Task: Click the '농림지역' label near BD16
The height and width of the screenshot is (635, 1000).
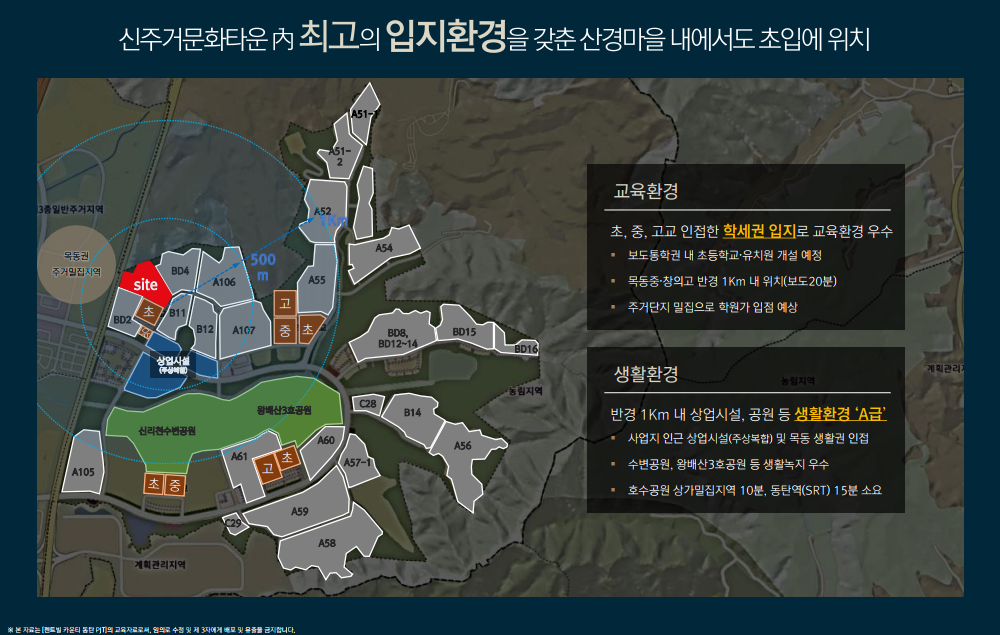Action: 526,391
